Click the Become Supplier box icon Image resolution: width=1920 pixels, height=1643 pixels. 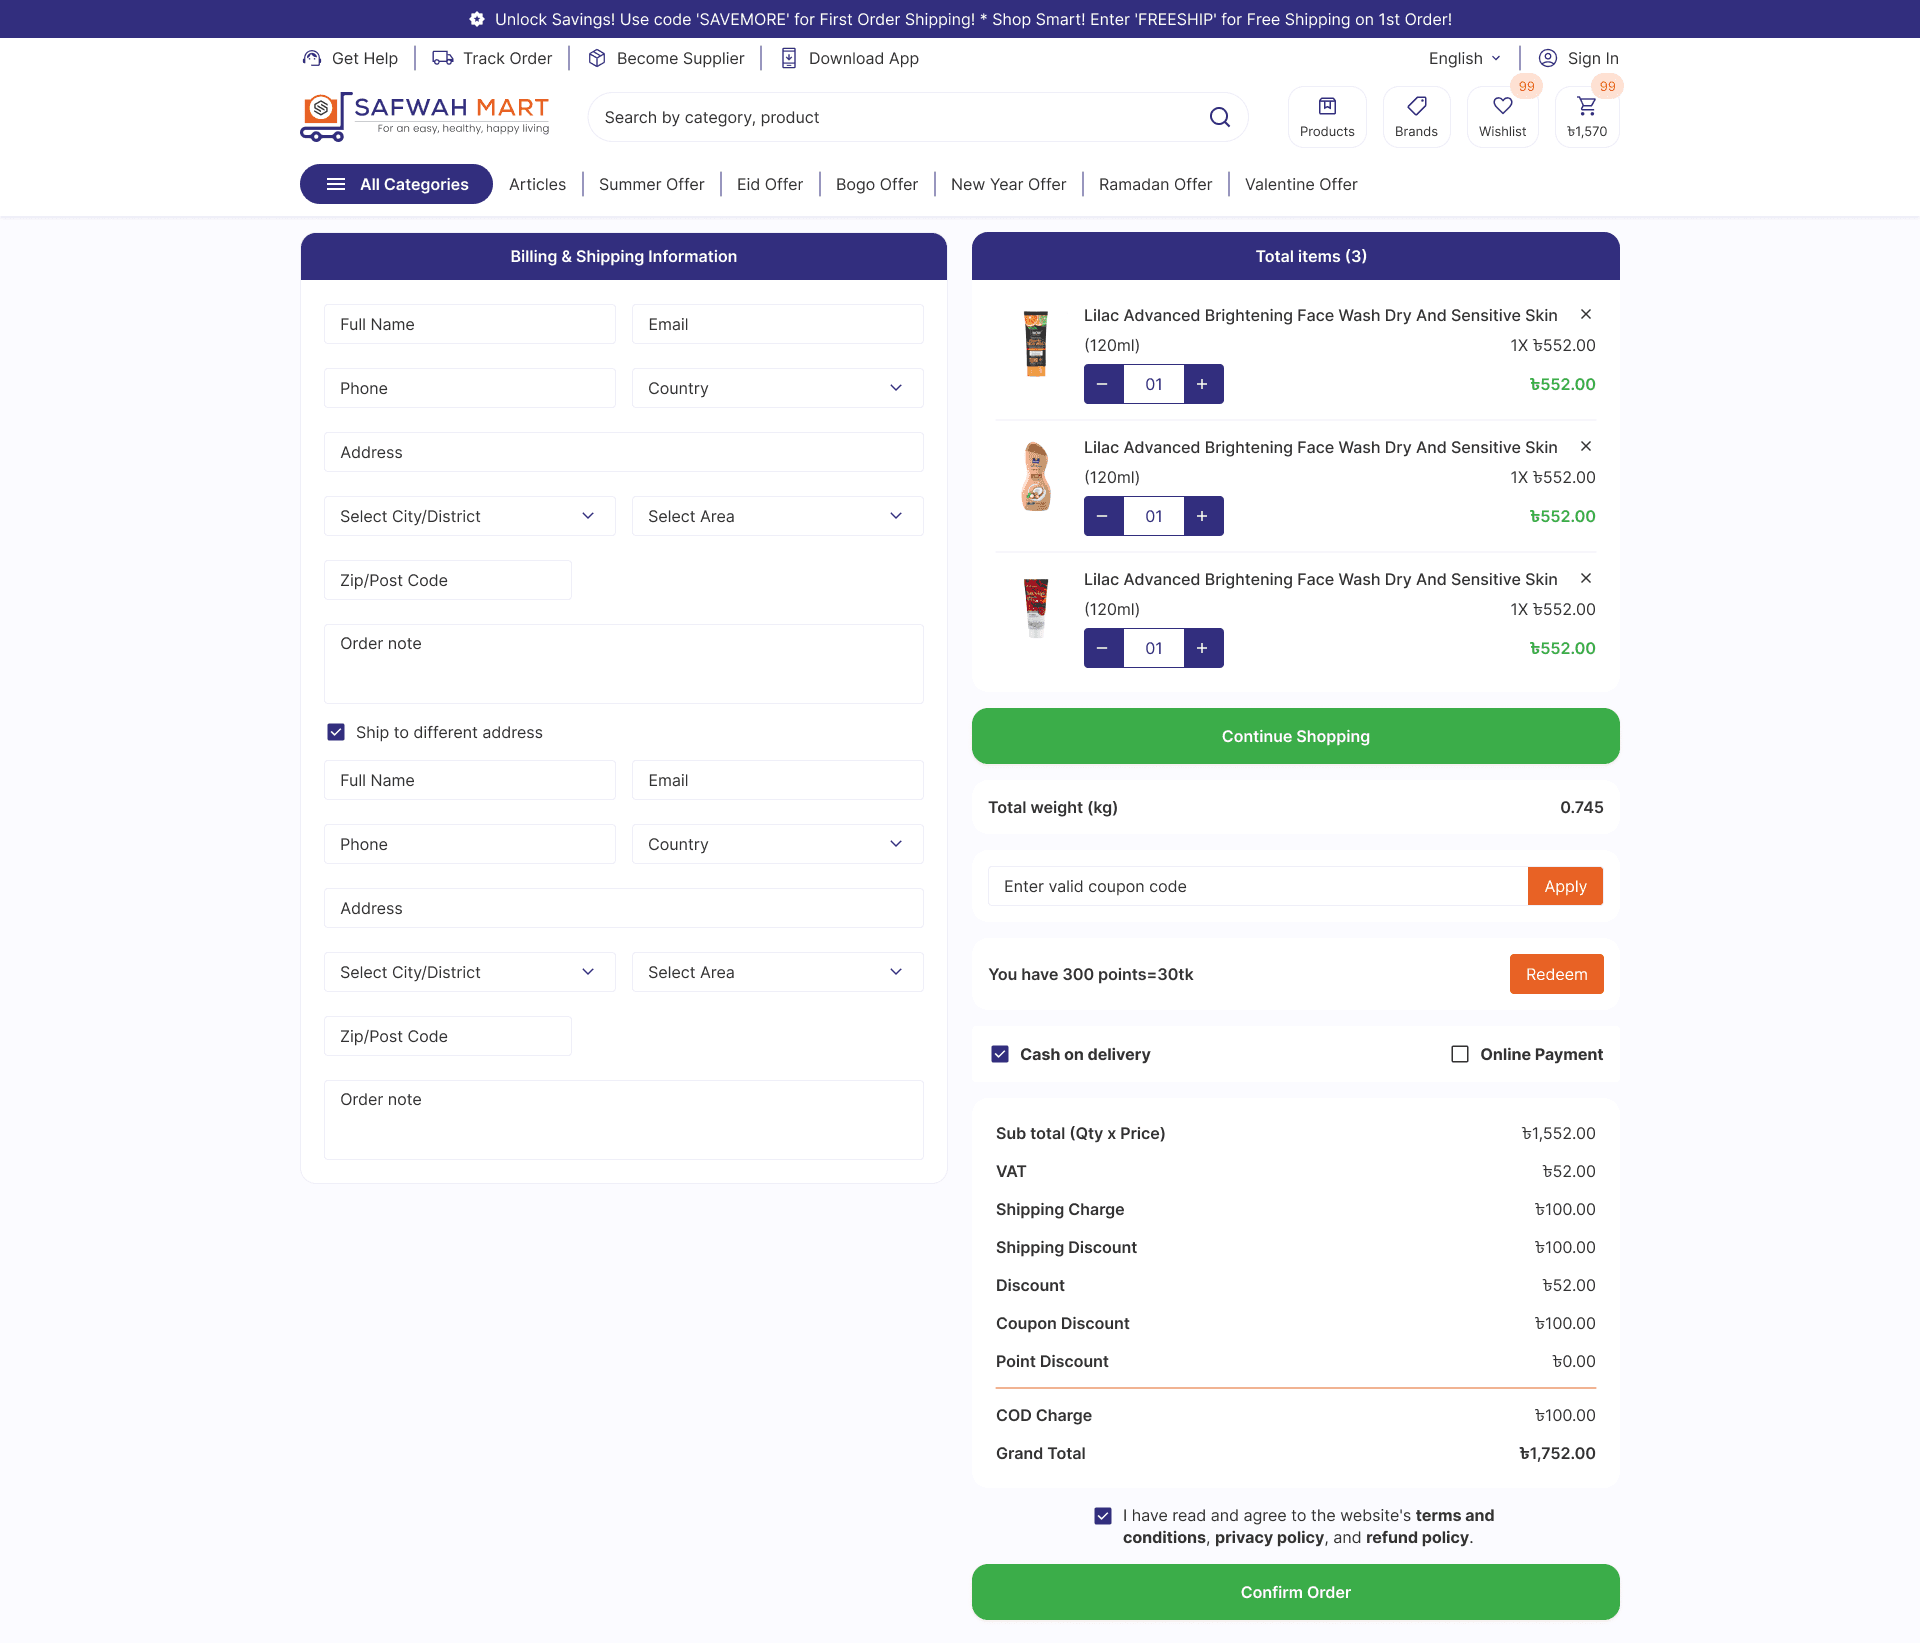(597, 58)
